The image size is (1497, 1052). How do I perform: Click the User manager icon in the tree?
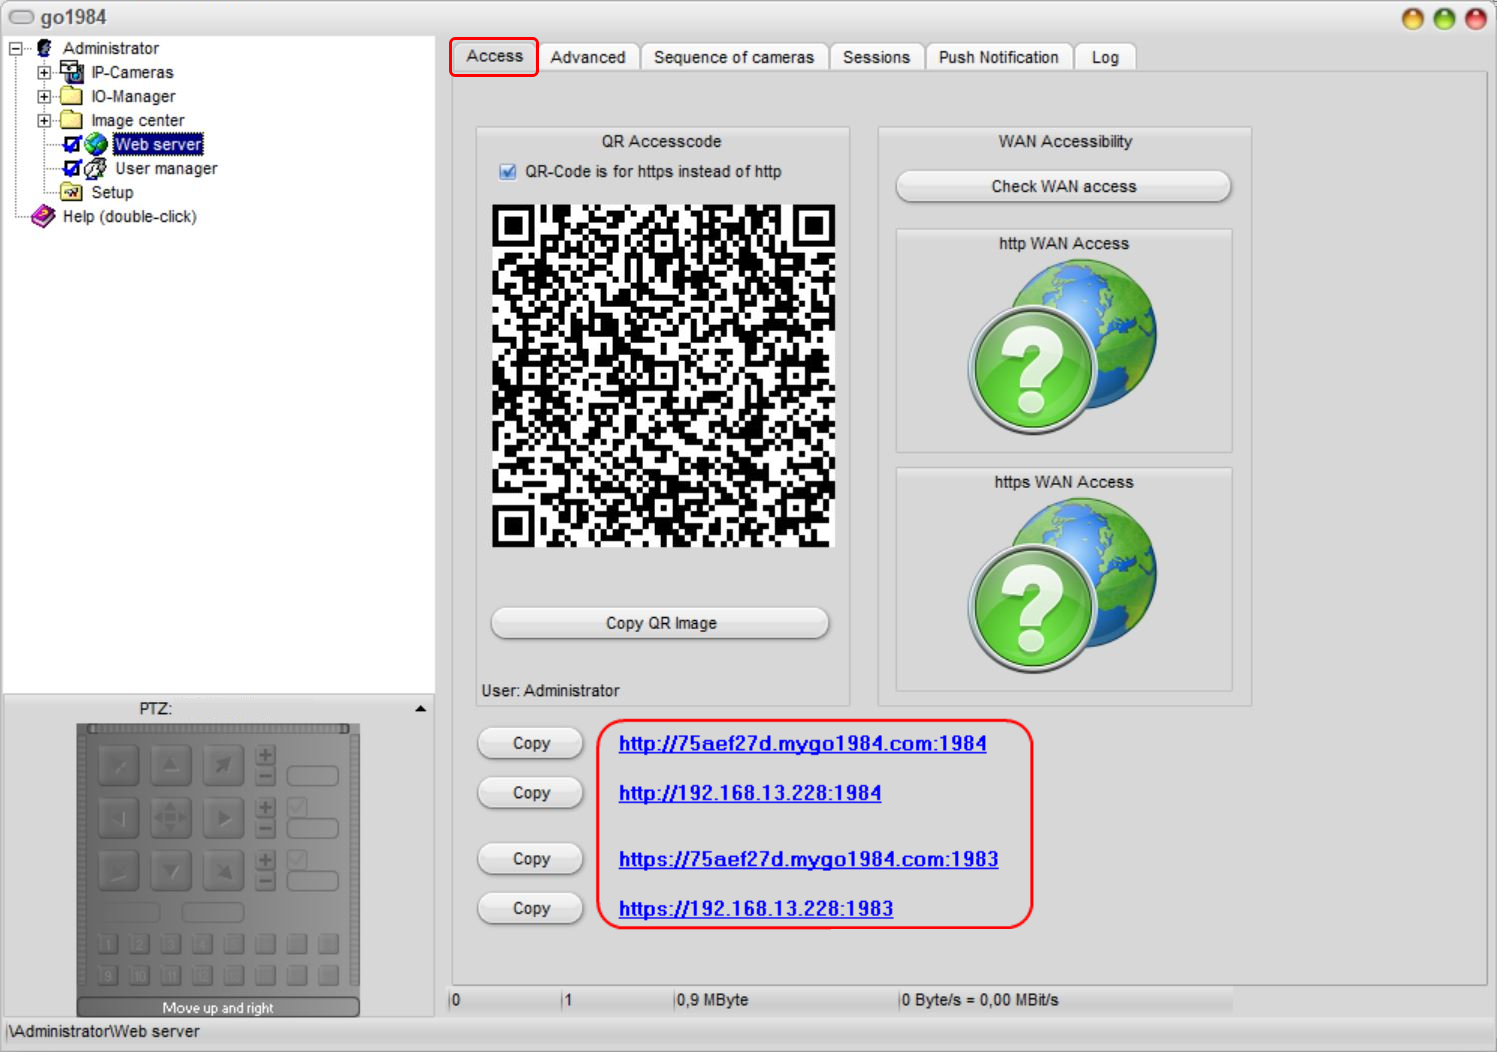pos(96,168)
